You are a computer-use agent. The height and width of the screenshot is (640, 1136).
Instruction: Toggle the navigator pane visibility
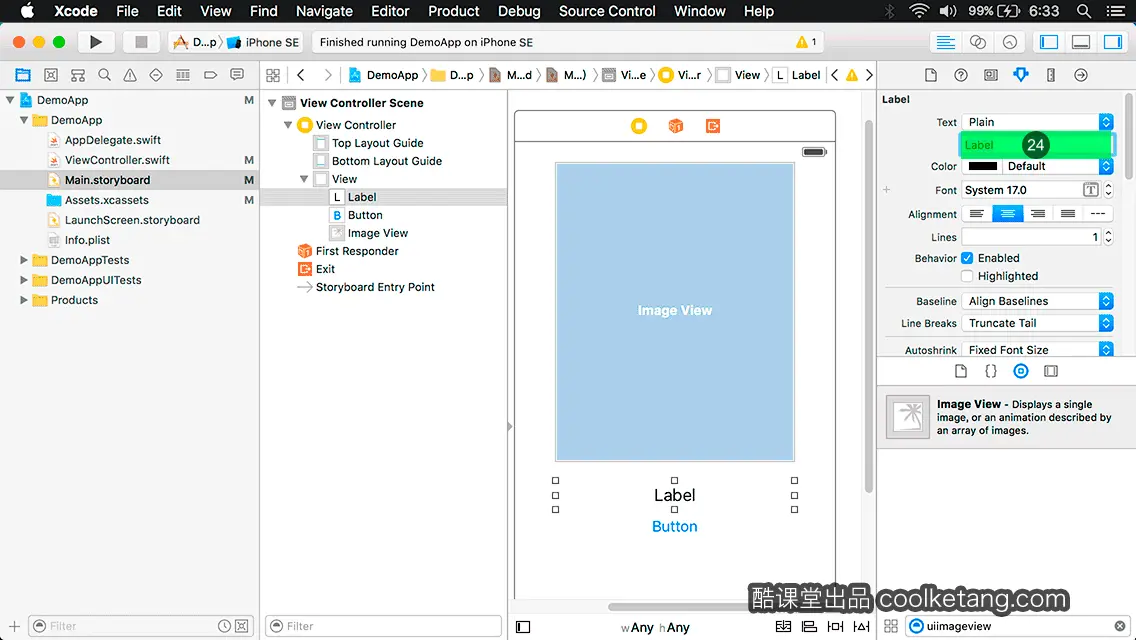(1049, 42)
